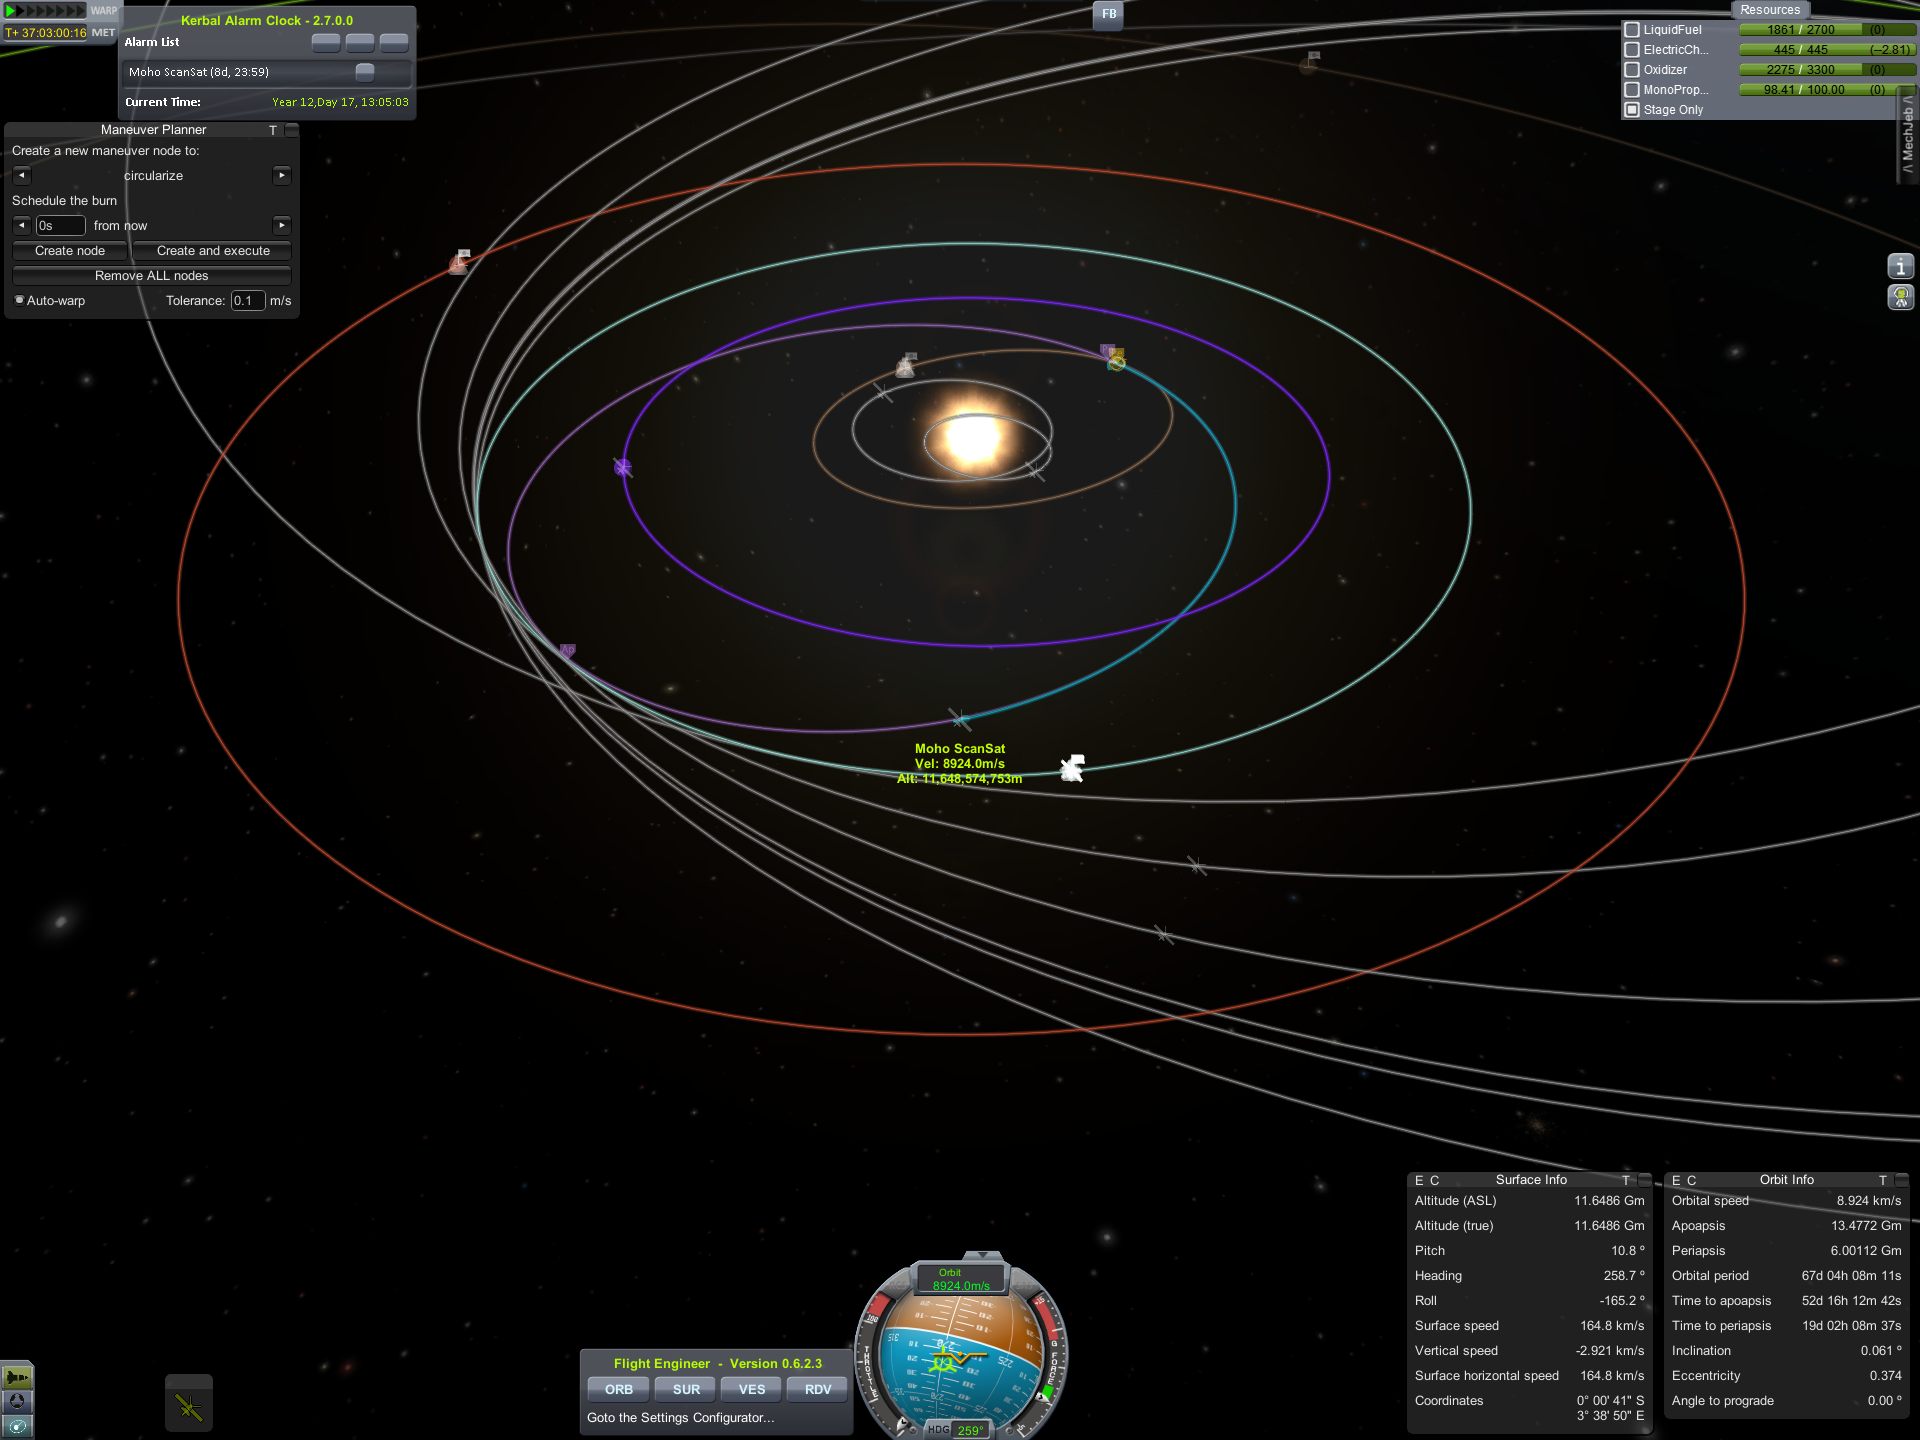Viewport: 1920px width, 1440px height.
Task: Select previous maneuver type before circularize
Action: 22,176
